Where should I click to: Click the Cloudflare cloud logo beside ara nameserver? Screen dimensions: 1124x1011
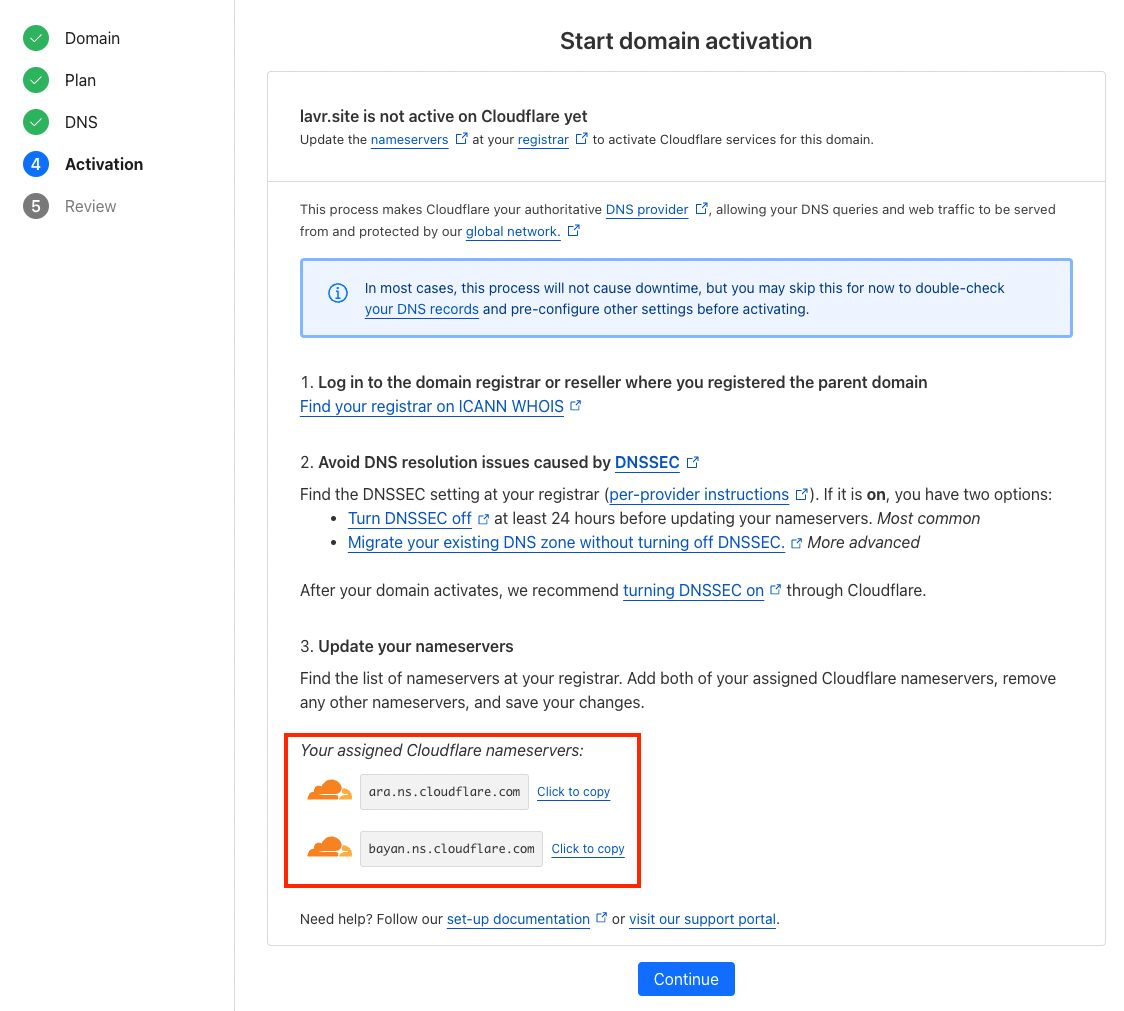330,791
